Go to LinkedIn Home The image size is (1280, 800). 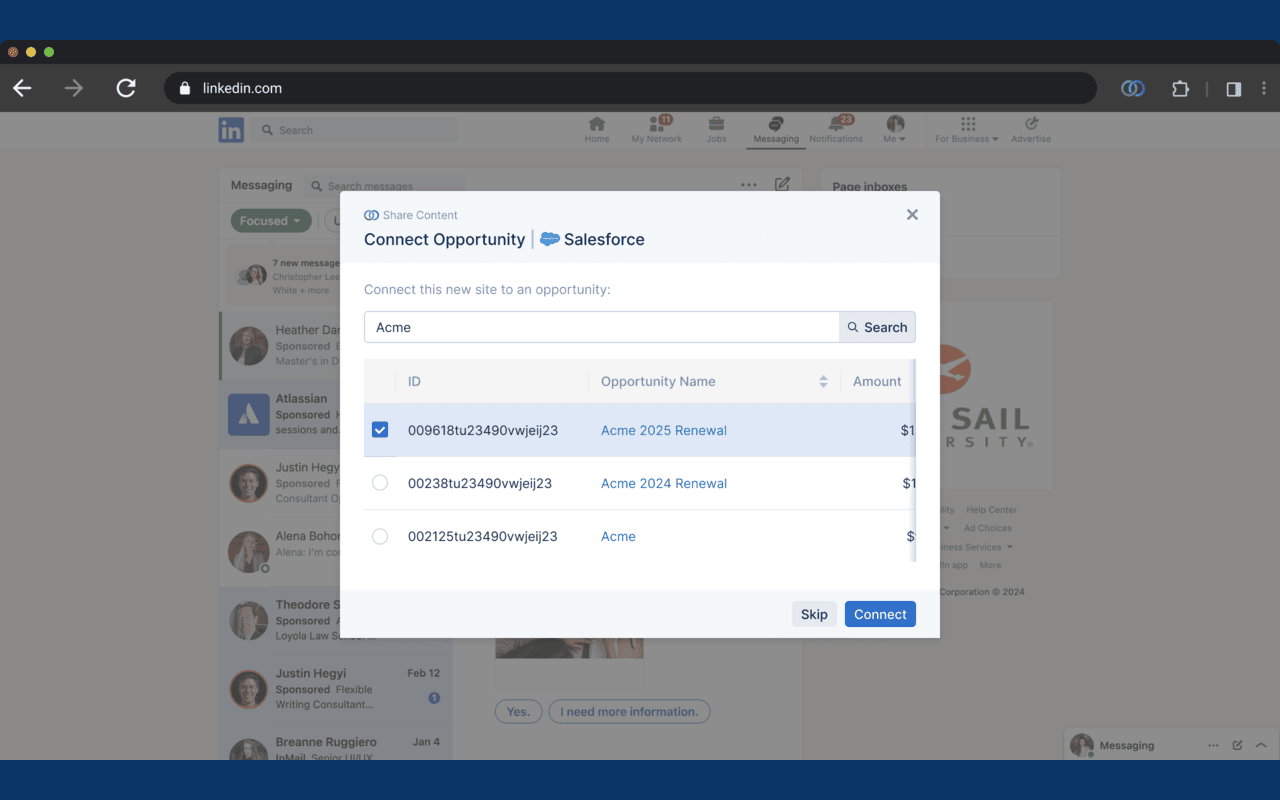pos(597,130)
